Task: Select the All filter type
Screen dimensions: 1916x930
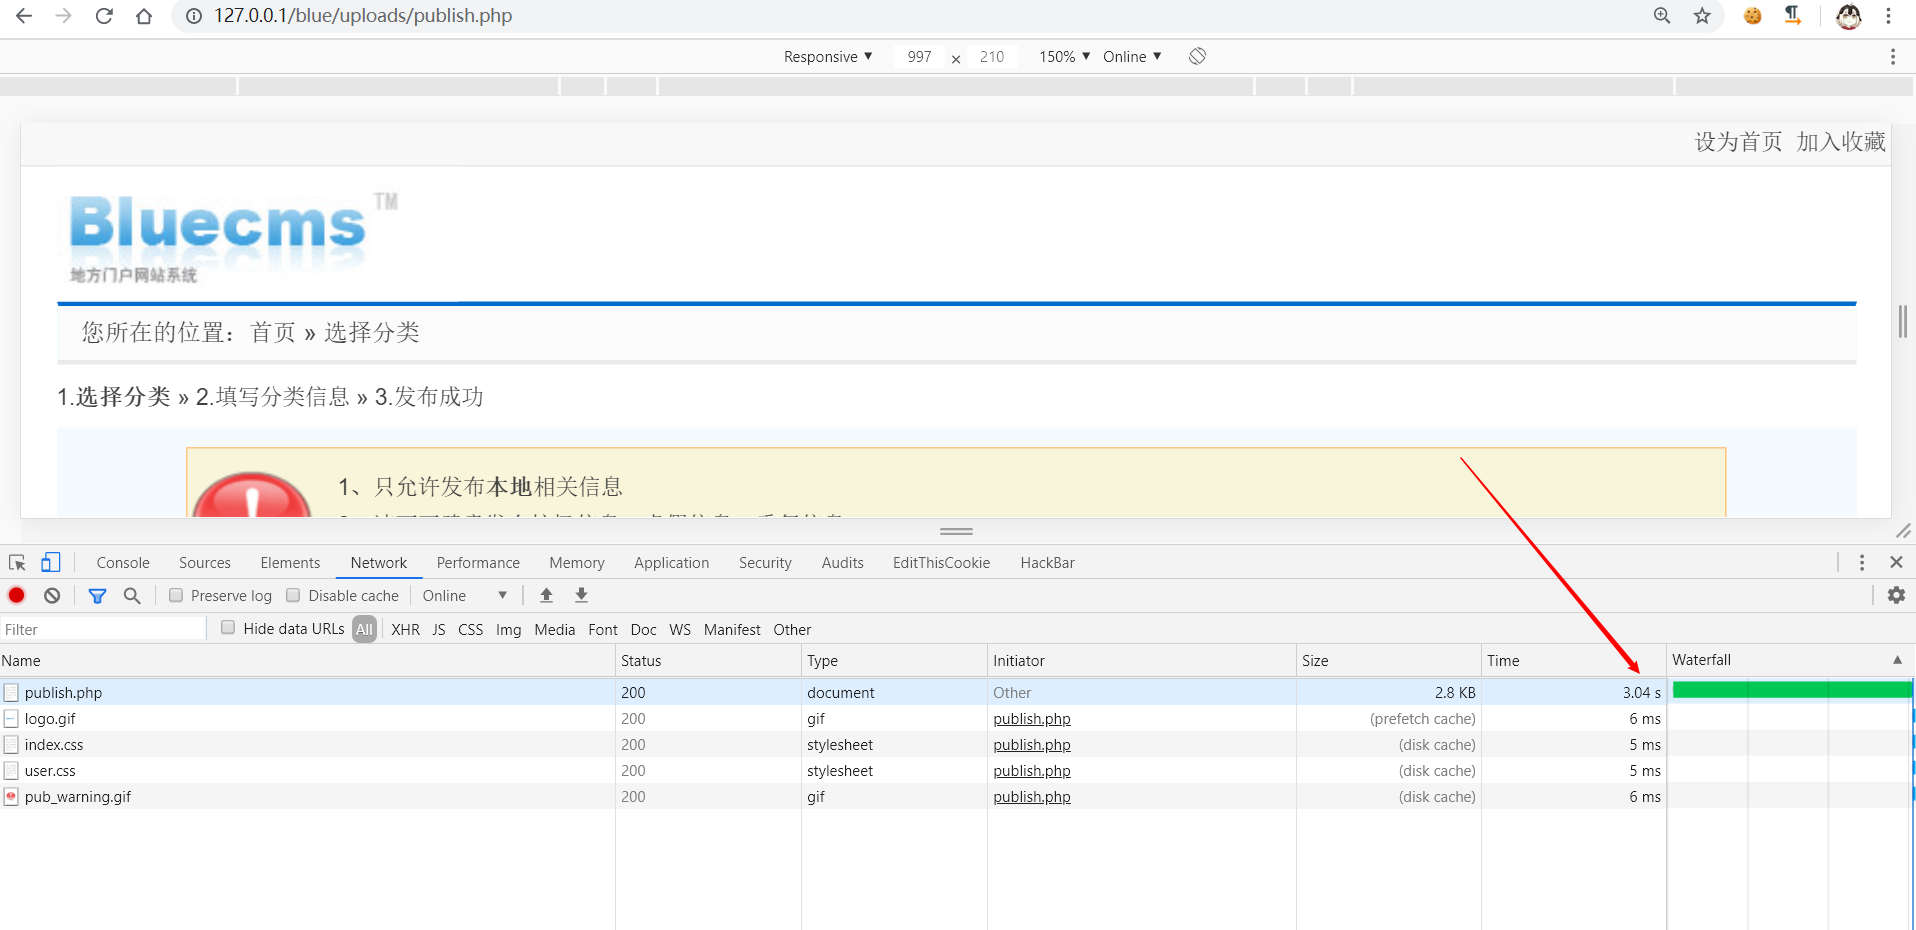Action: click(x=364, y=630)
